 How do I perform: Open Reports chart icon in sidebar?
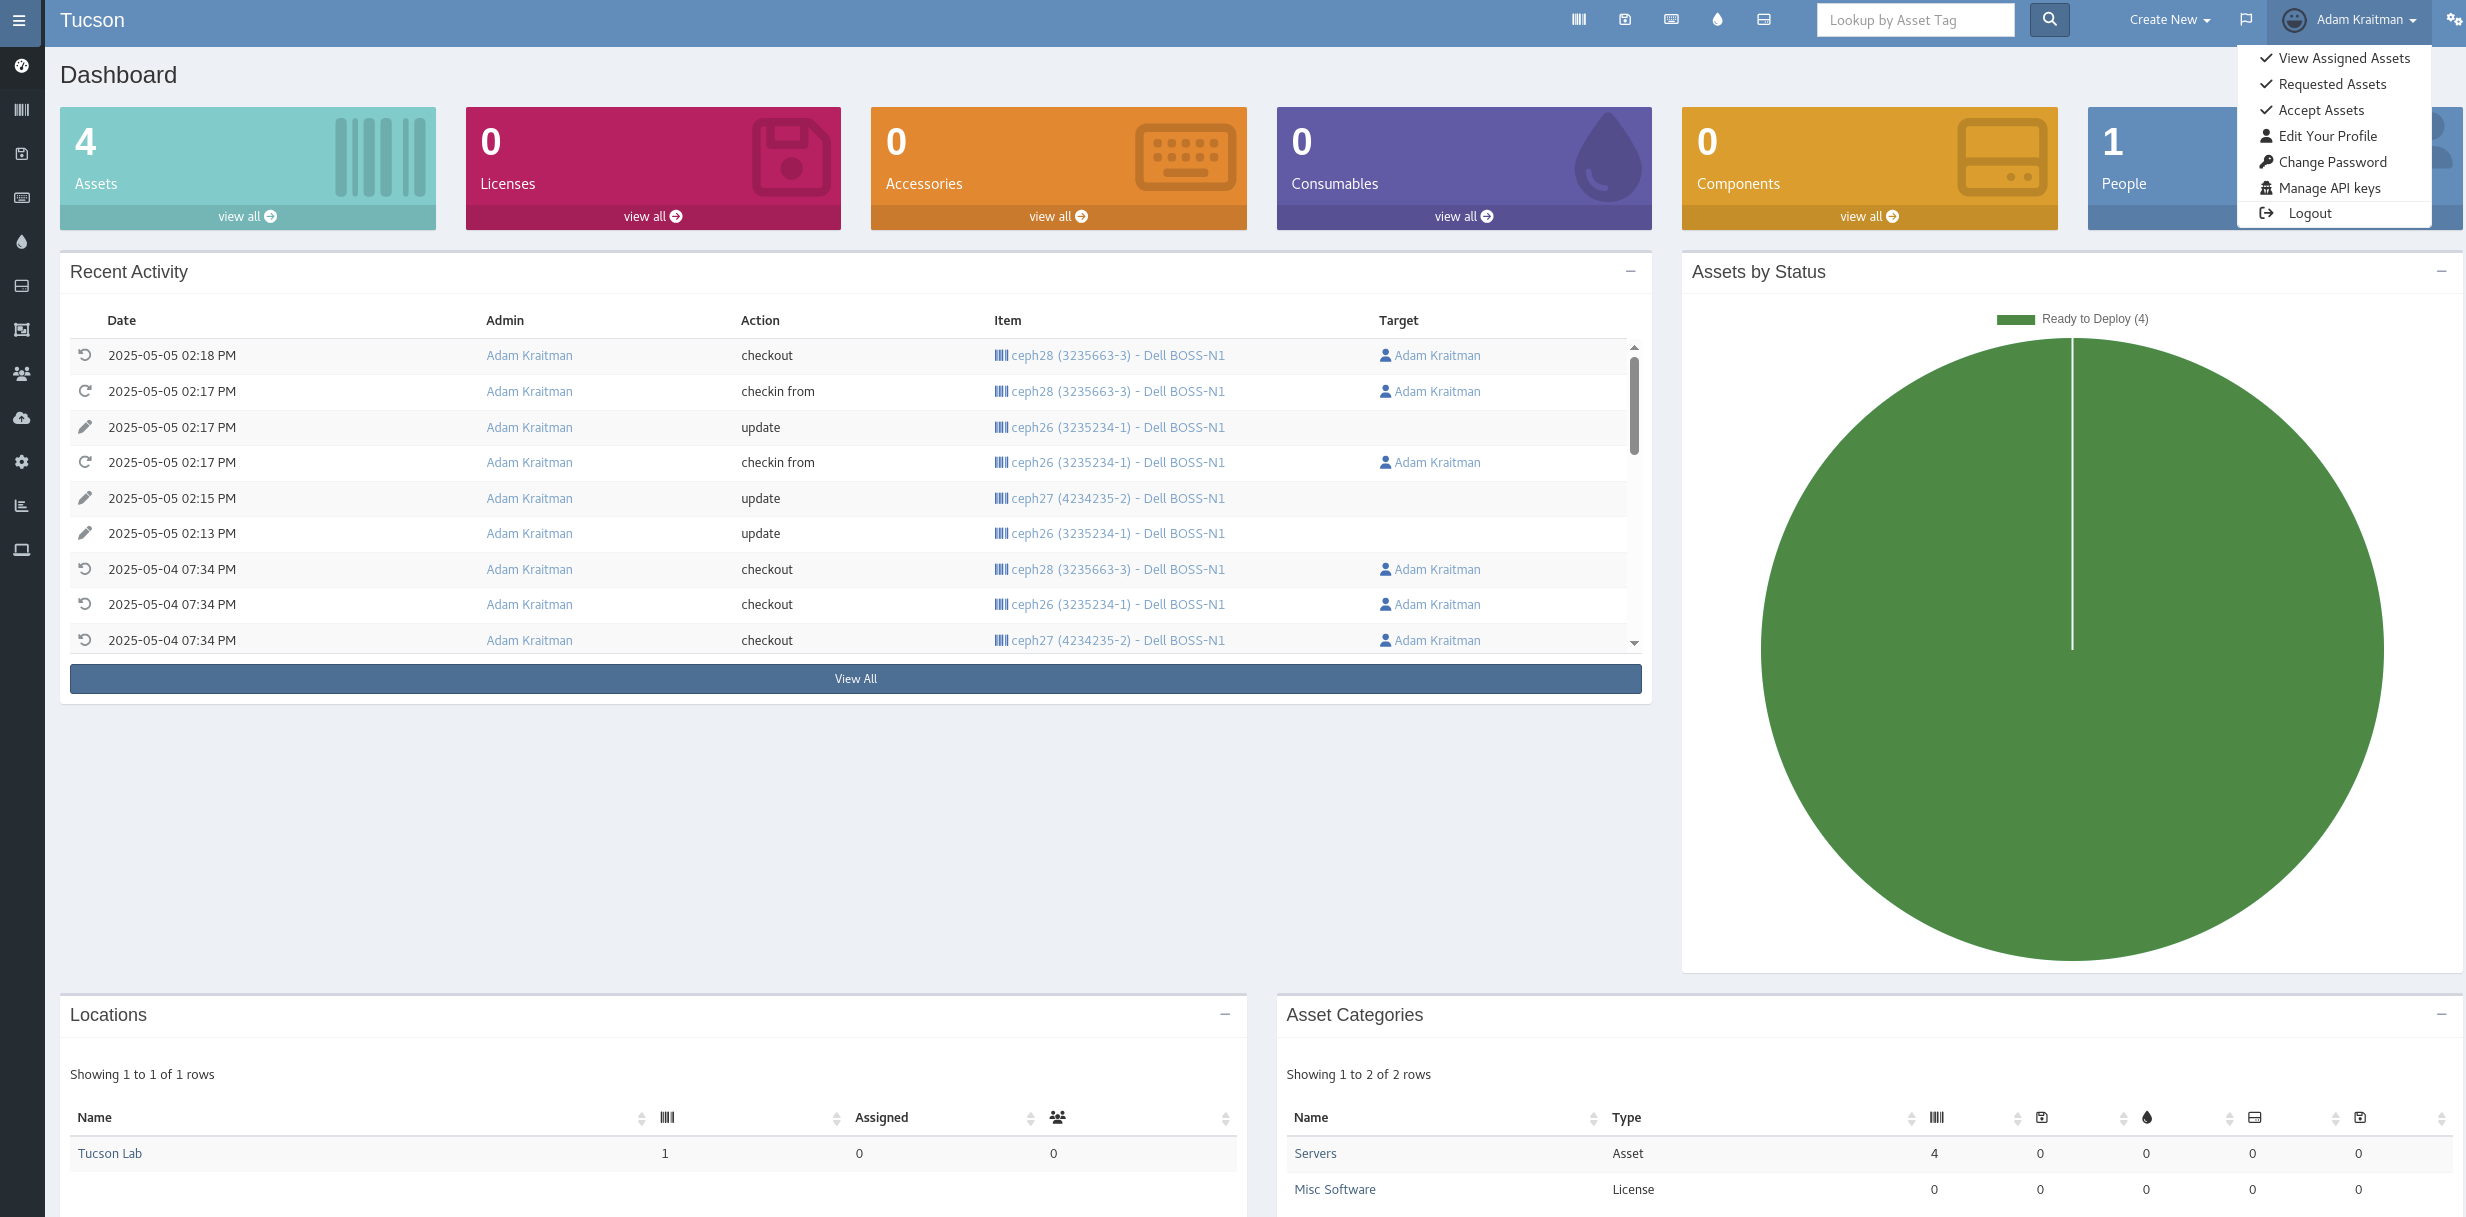(21, 506)
